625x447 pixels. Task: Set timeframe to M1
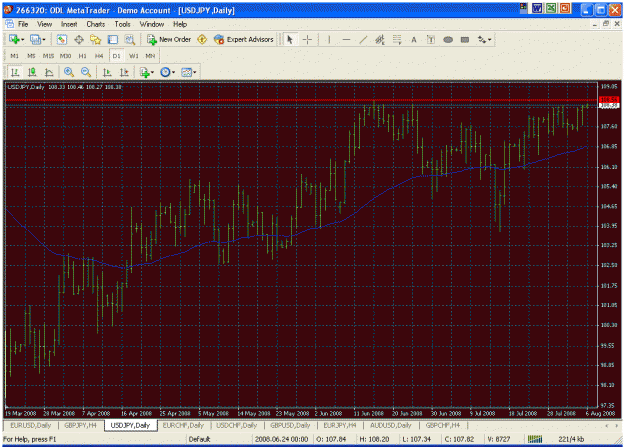(15, 56)
